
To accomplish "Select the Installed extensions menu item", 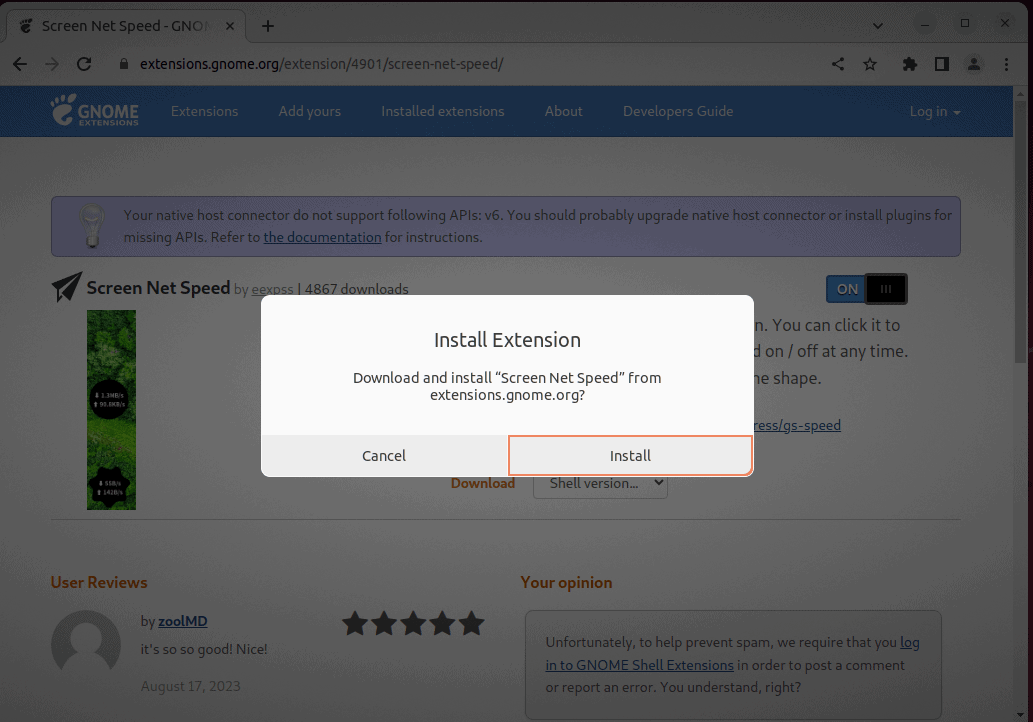I will point(442,111).
